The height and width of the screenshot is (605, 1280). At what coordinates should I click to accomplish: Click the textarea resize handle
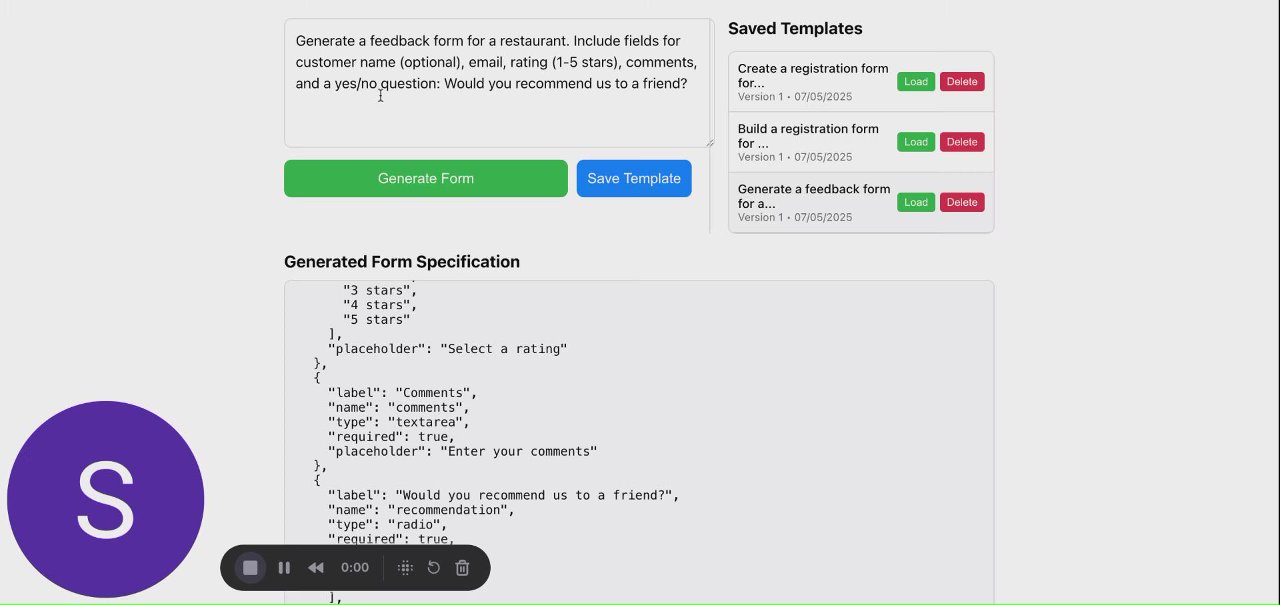(x=710, y=143)
